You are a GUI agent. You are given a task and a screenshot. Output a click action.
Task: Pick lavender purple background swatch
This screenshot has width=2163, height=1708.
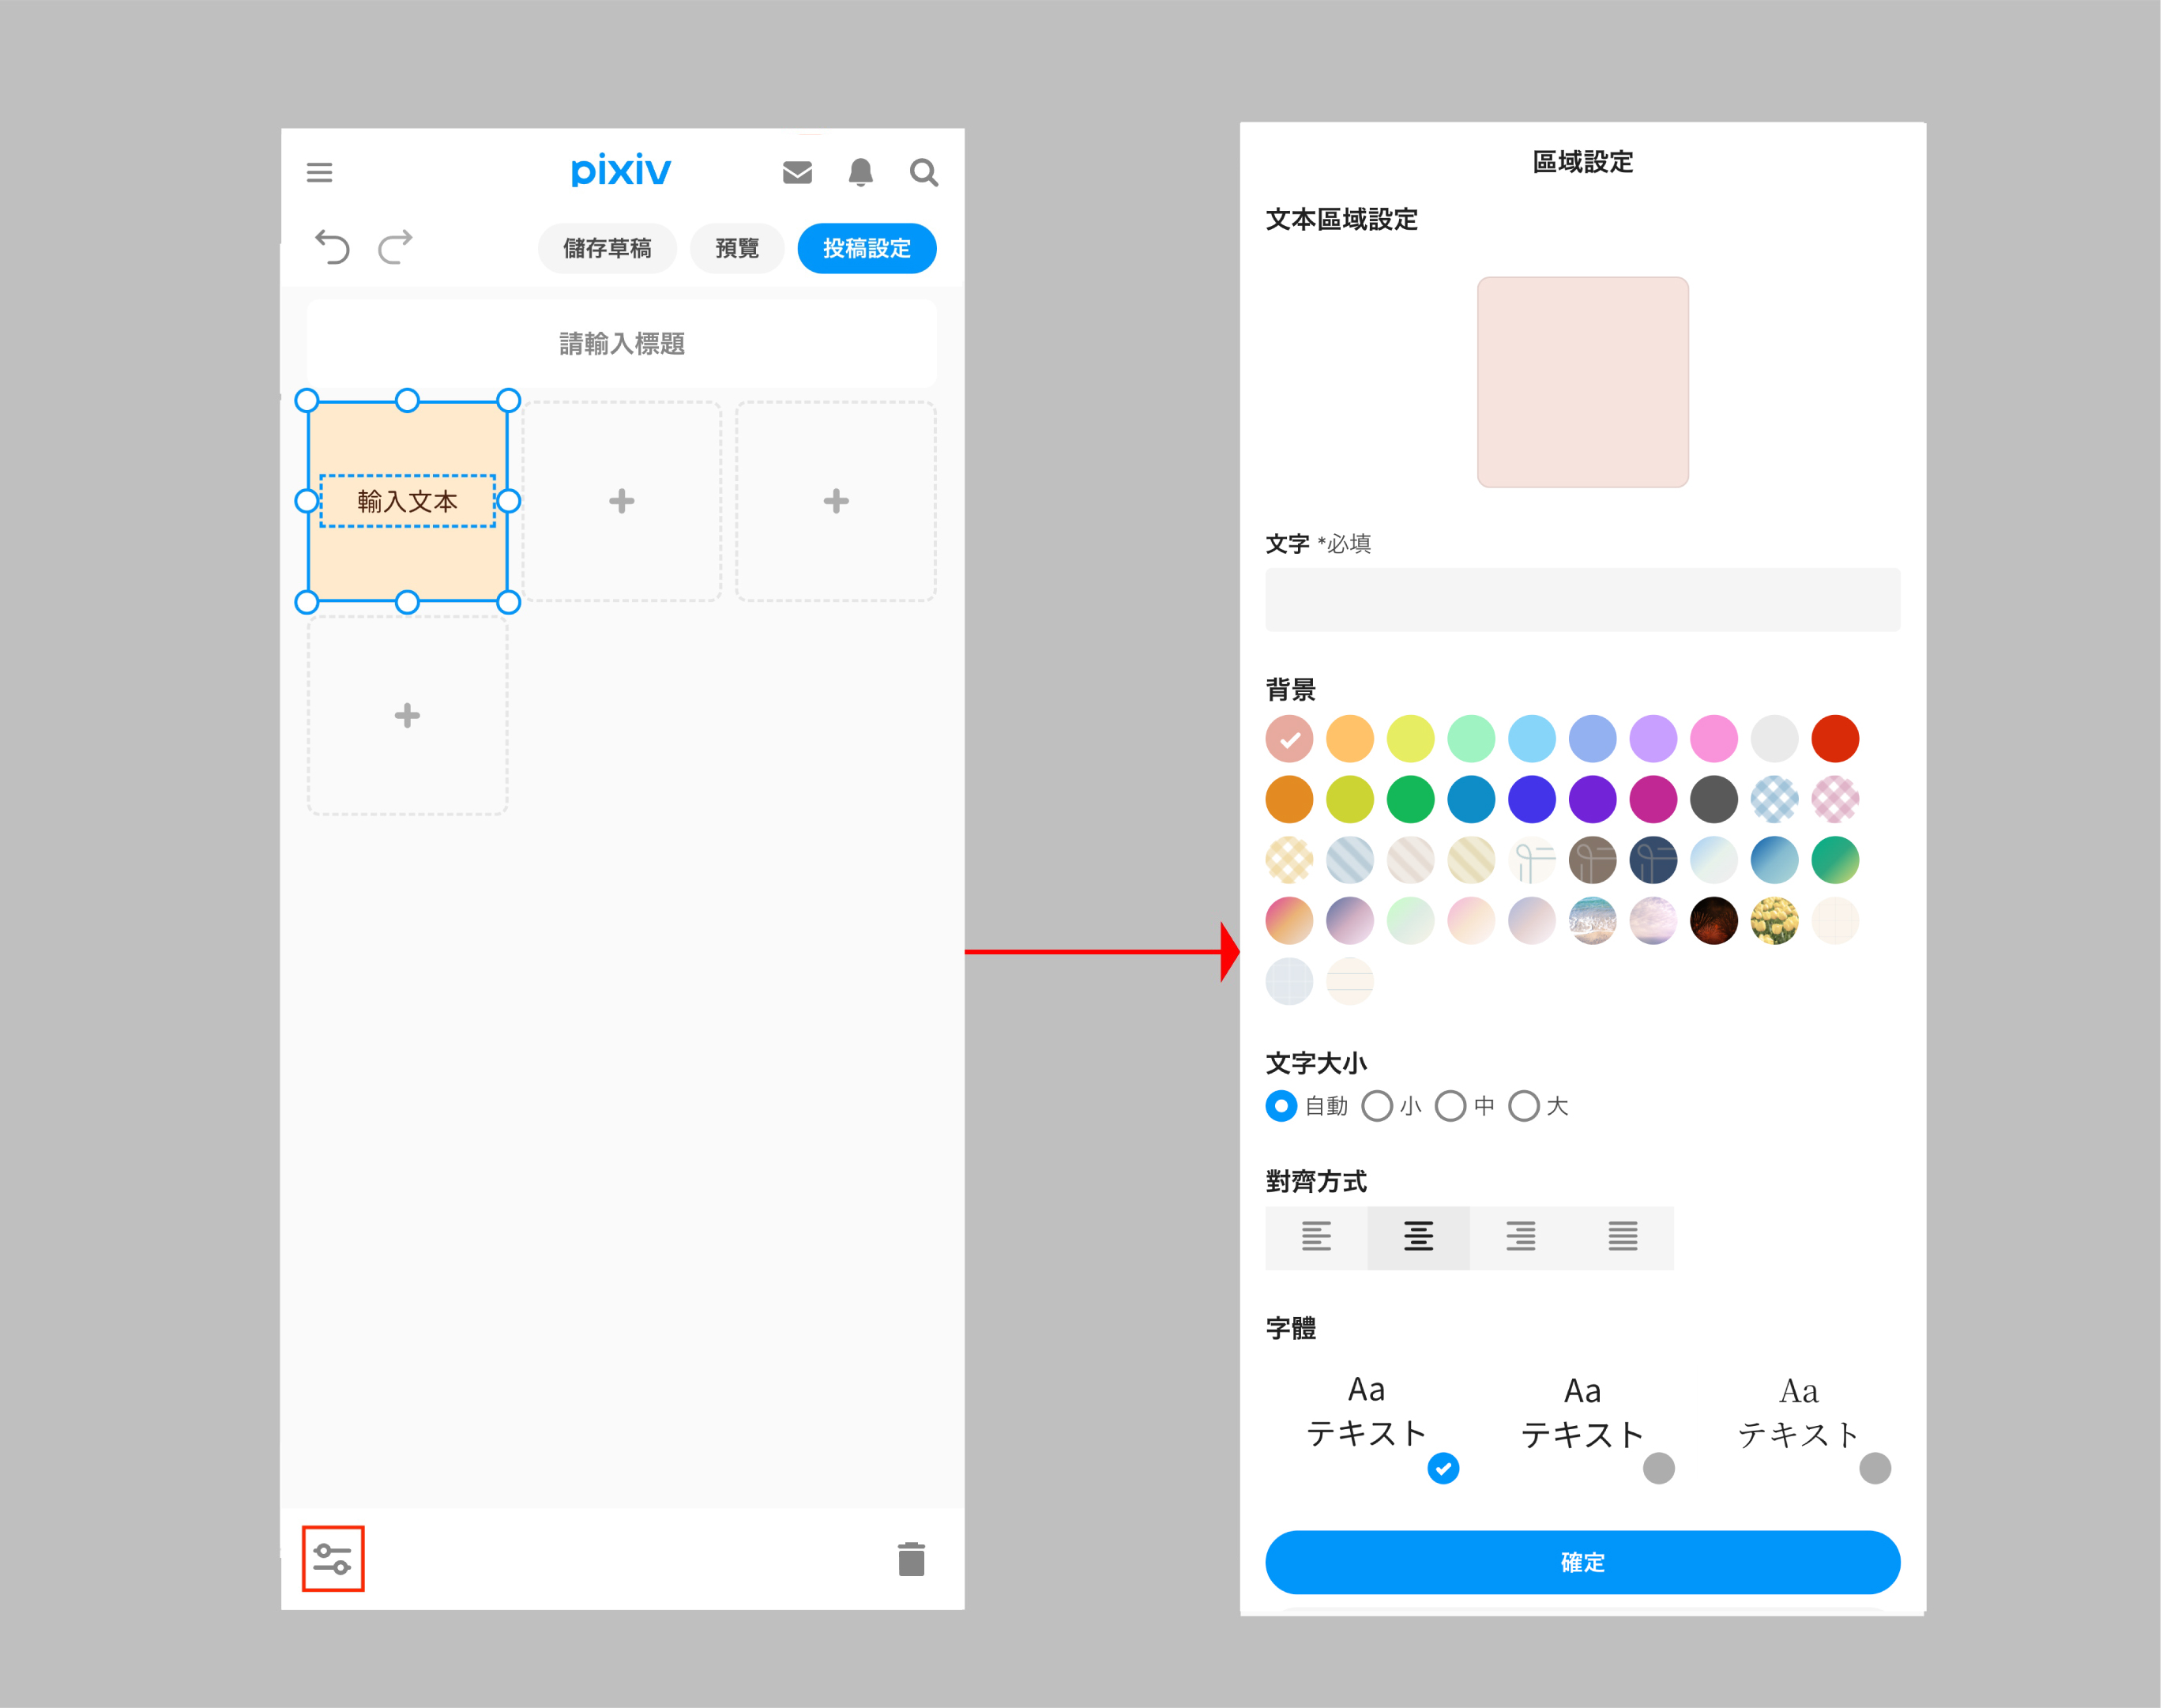1653,739
